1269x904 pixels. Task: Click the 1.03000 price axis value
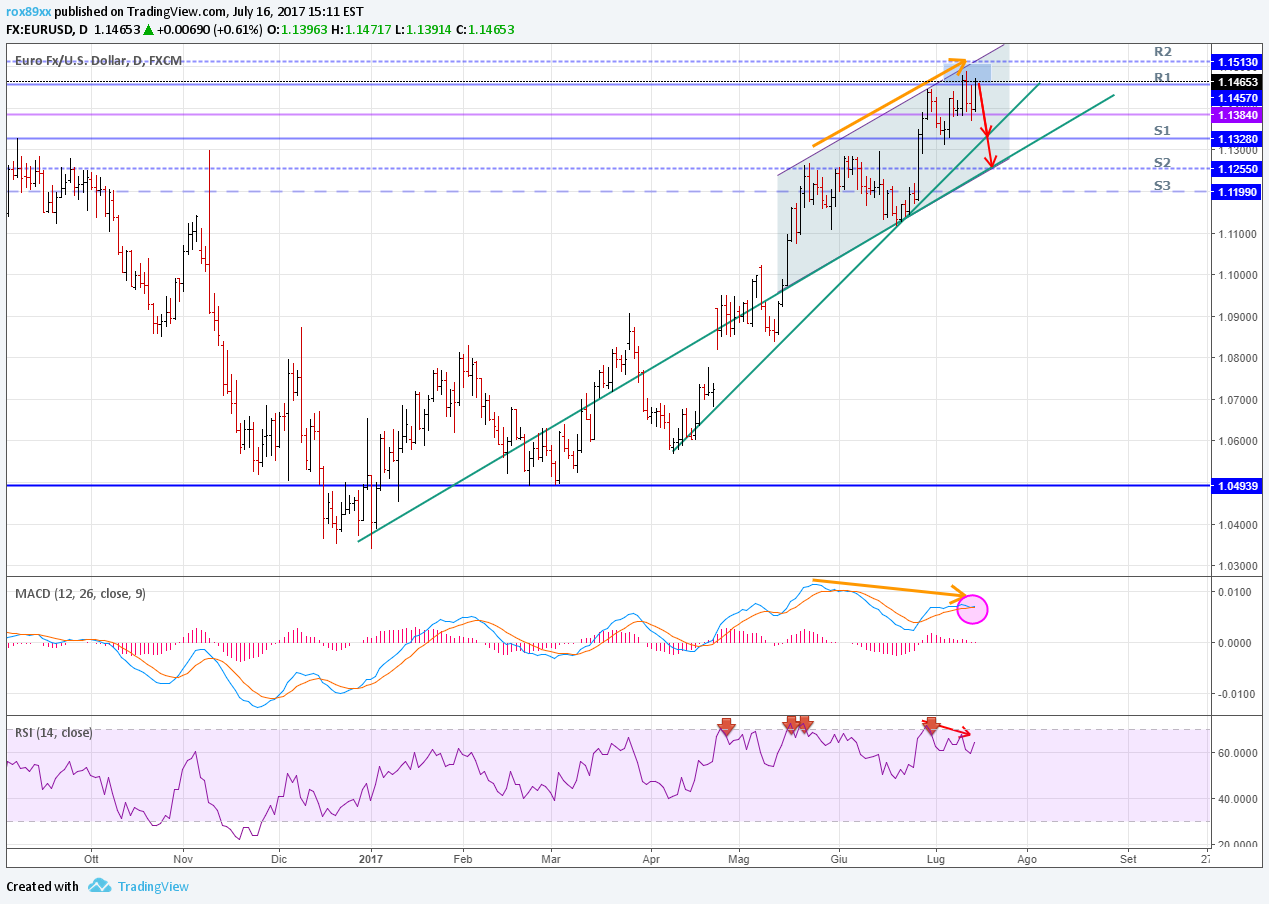(1238, 566)
